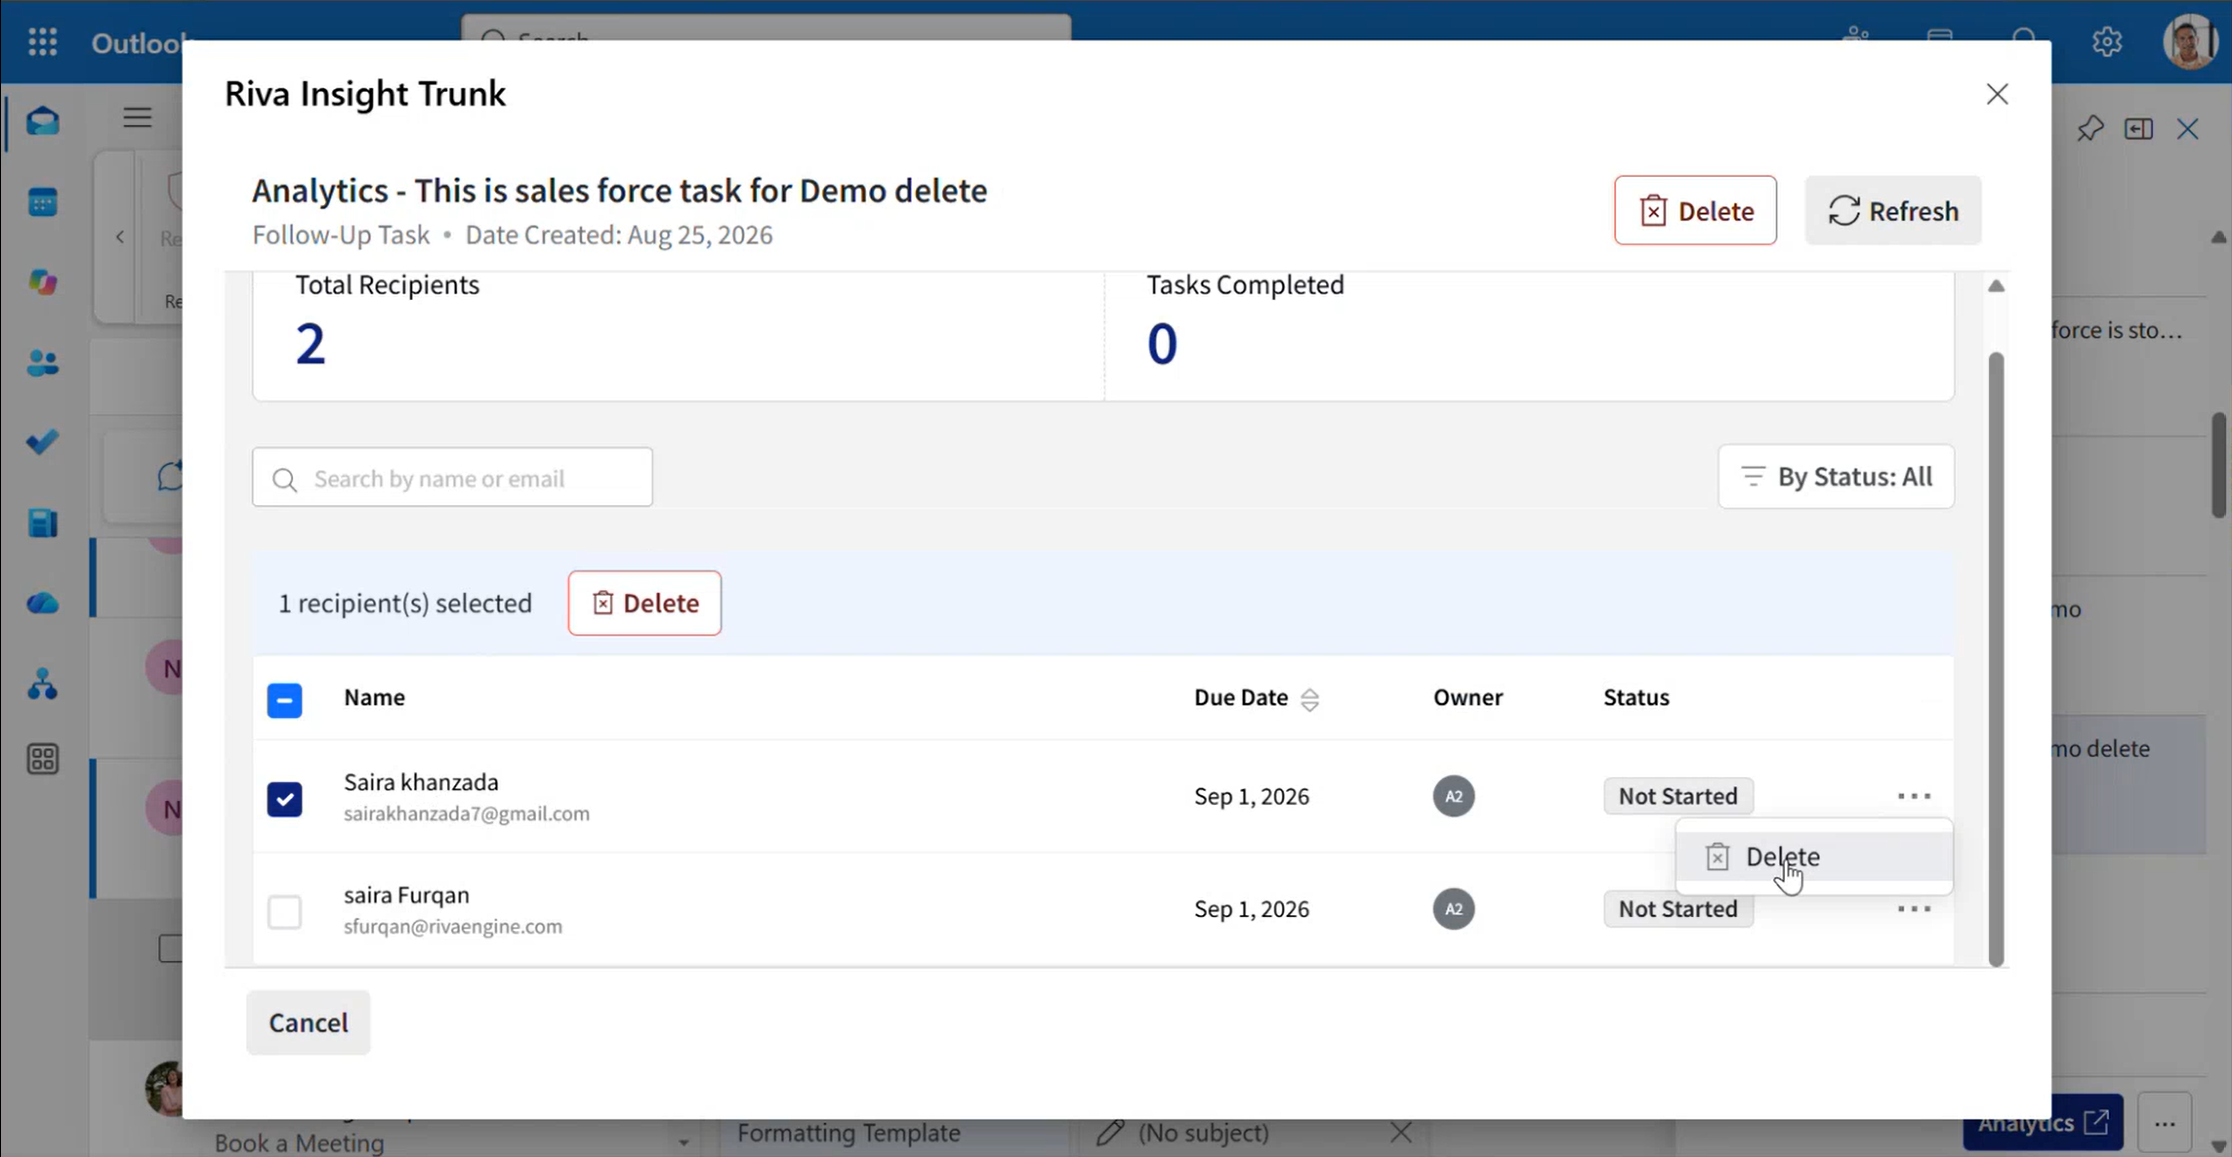Open Calendar in the left sidebar
The width and height of the screenshot is (2232, 1157).
click(42, 202)
